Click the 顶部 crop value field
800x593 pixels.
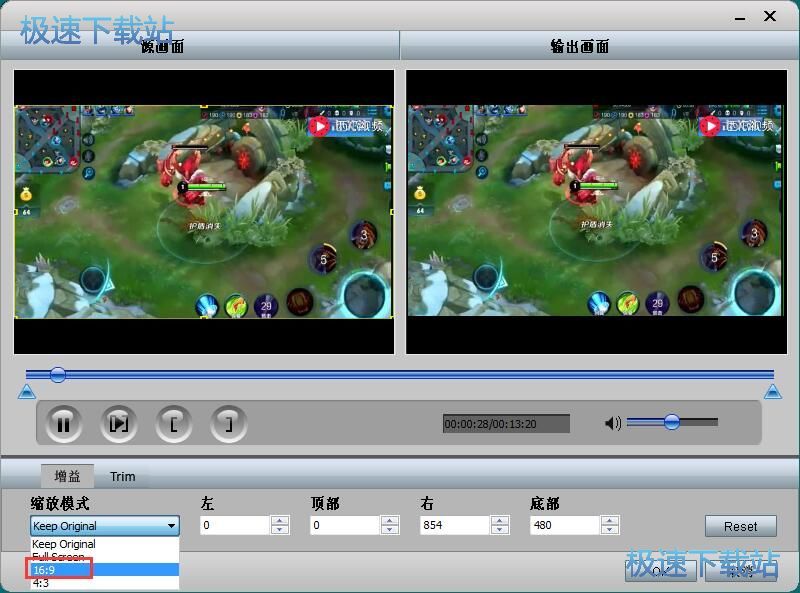click(x=345, y=525)
